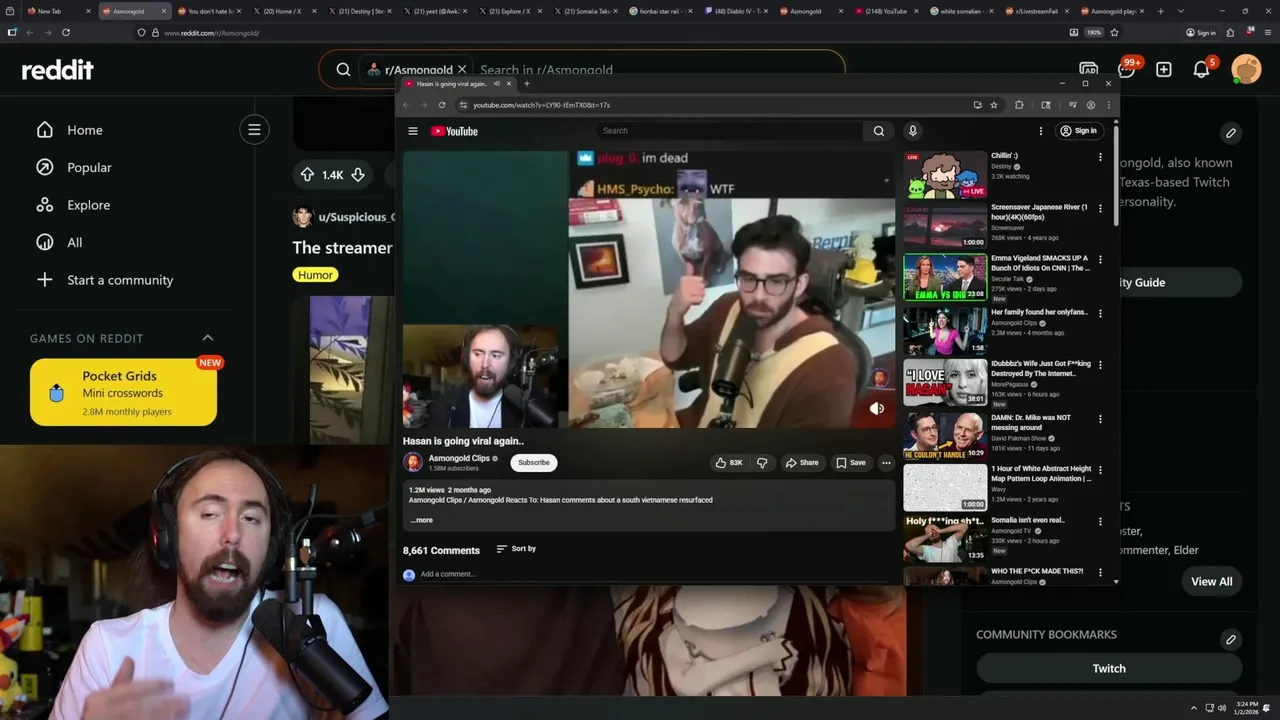Remove r/Asmongold filter from search box
Screen dimensions: 1280x720
462,70
